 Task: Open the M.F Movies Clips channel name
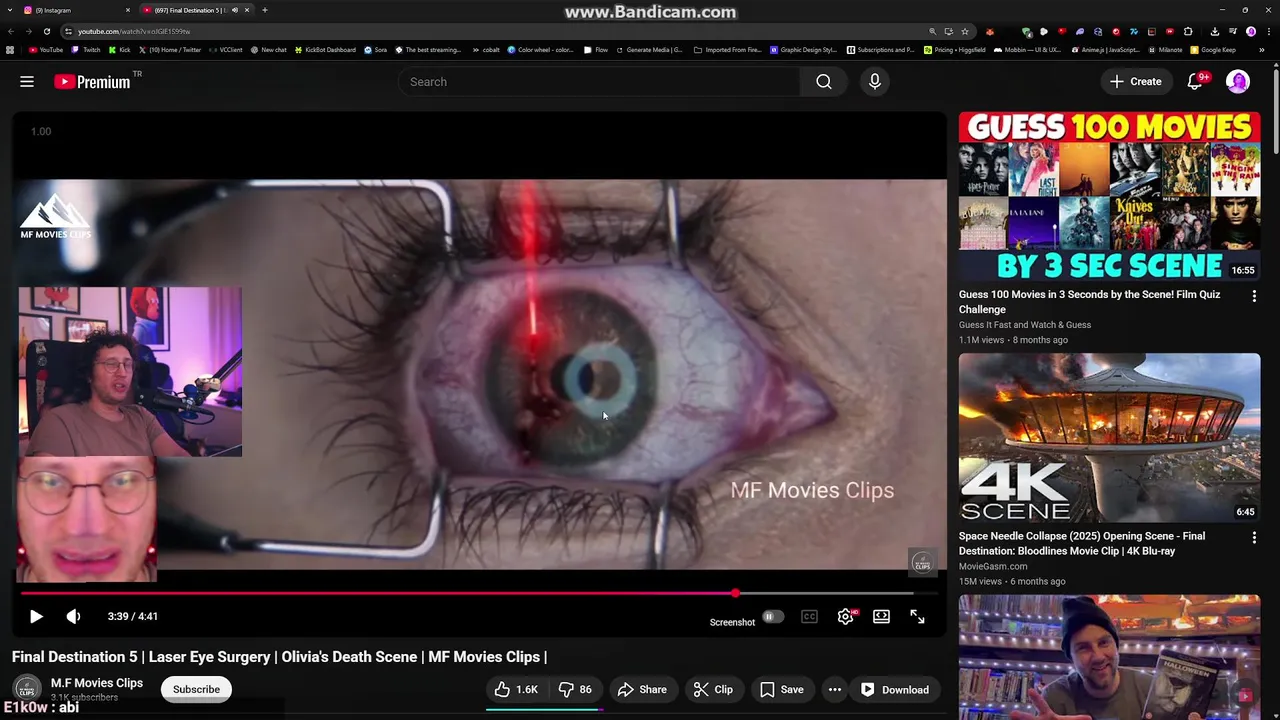[97, 683]
